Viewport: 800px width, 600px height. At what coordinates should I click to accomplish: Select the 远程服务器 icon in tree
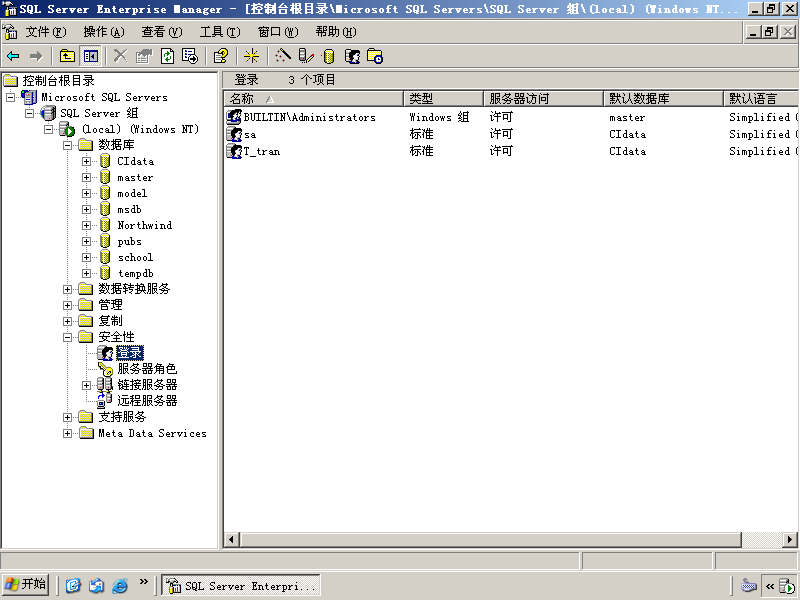(x=105, y=401)
